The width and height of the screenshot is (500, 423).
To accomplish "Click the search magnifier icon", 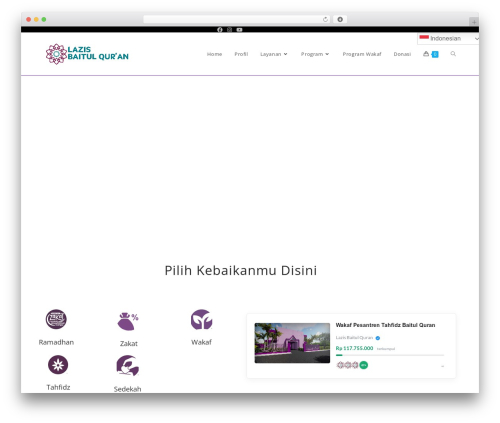I will coord(453,54).
